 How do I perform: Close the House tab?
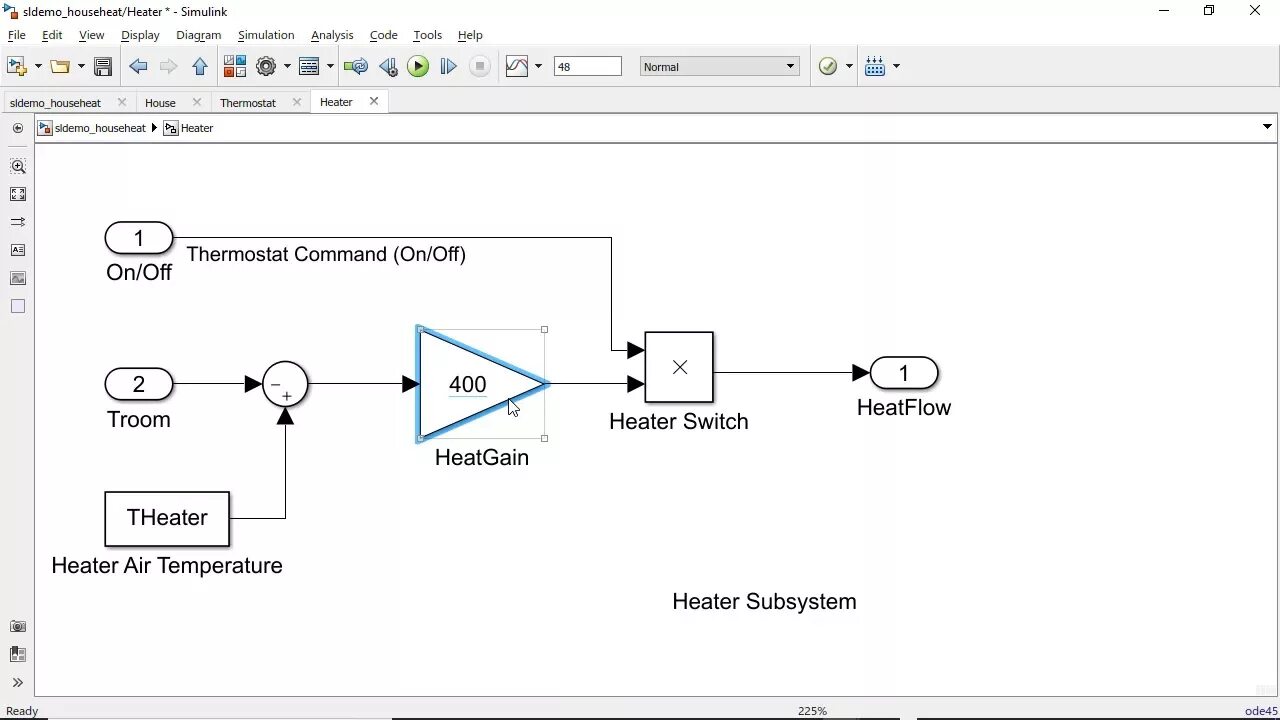point(197,101)
